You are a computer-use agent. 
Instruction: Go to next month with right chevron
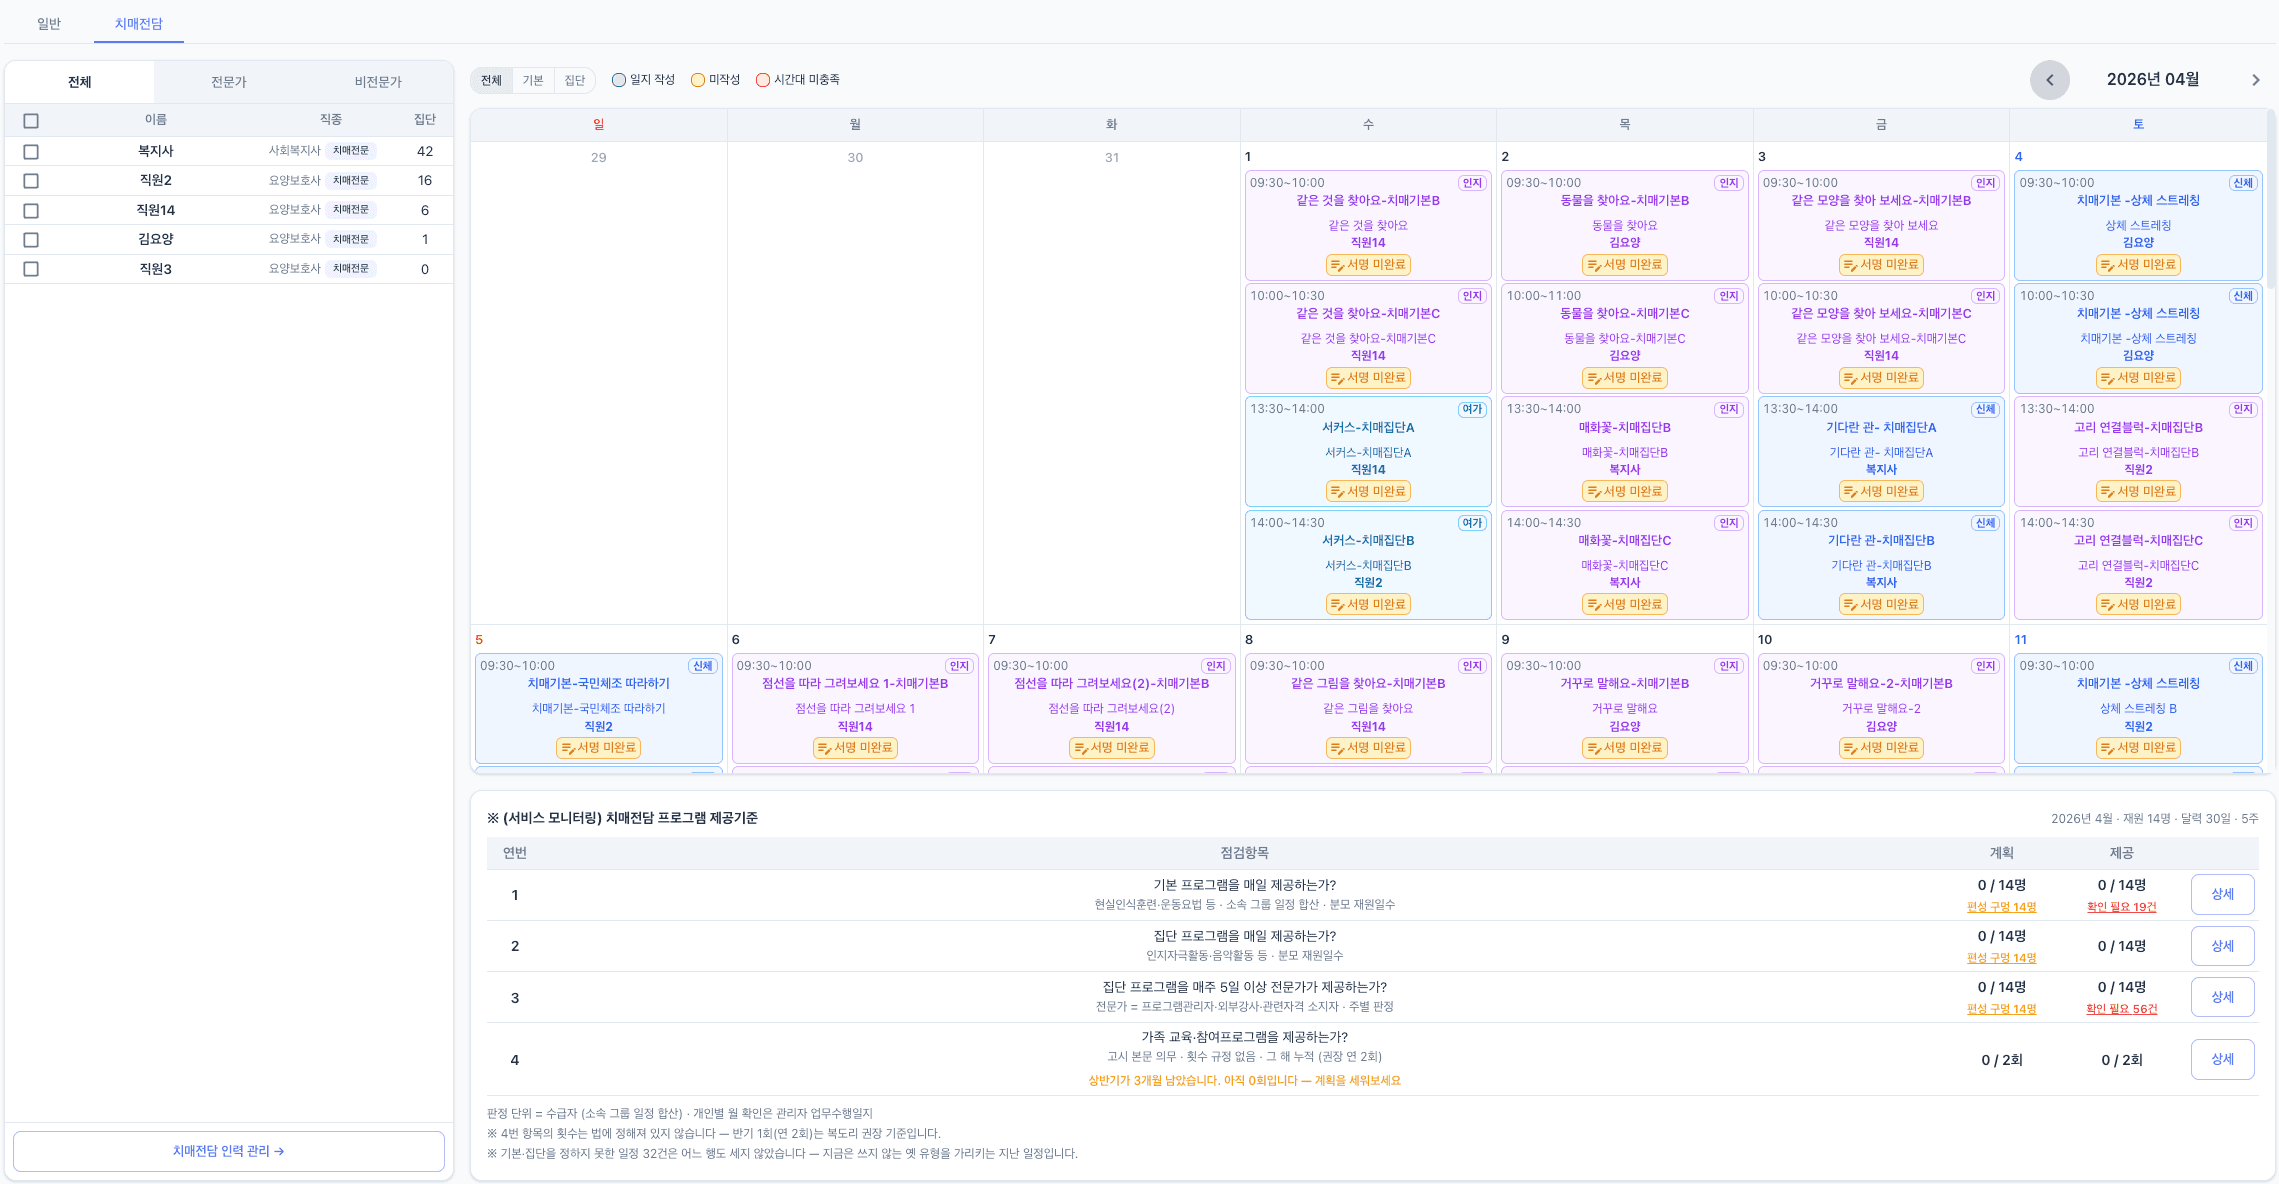tap(2255, 80)
